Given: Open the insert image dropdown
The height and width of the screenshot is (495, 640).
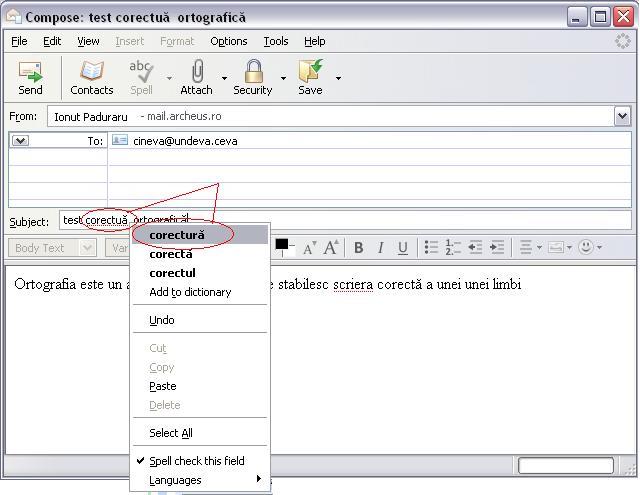Looking at the screenshot, I should [560, 247].
